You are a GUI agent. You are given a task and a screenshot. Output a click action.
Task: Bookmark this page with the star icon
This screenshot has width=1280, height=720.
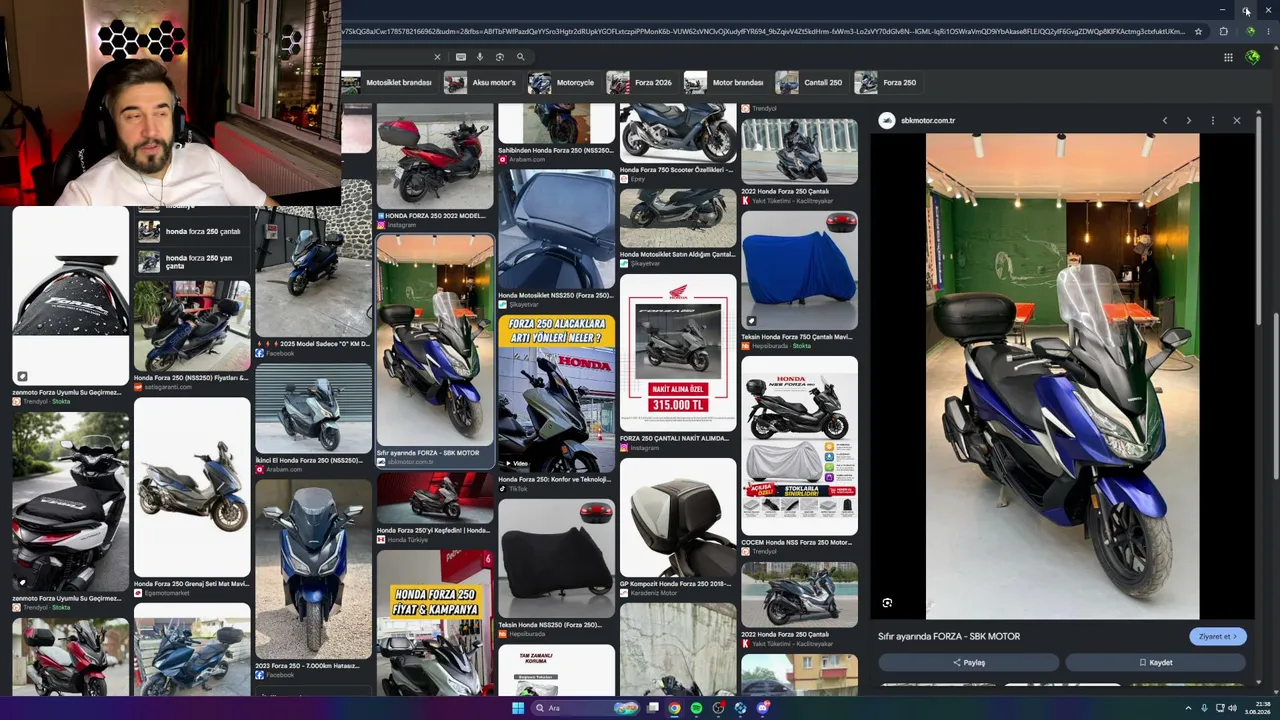1198,31
